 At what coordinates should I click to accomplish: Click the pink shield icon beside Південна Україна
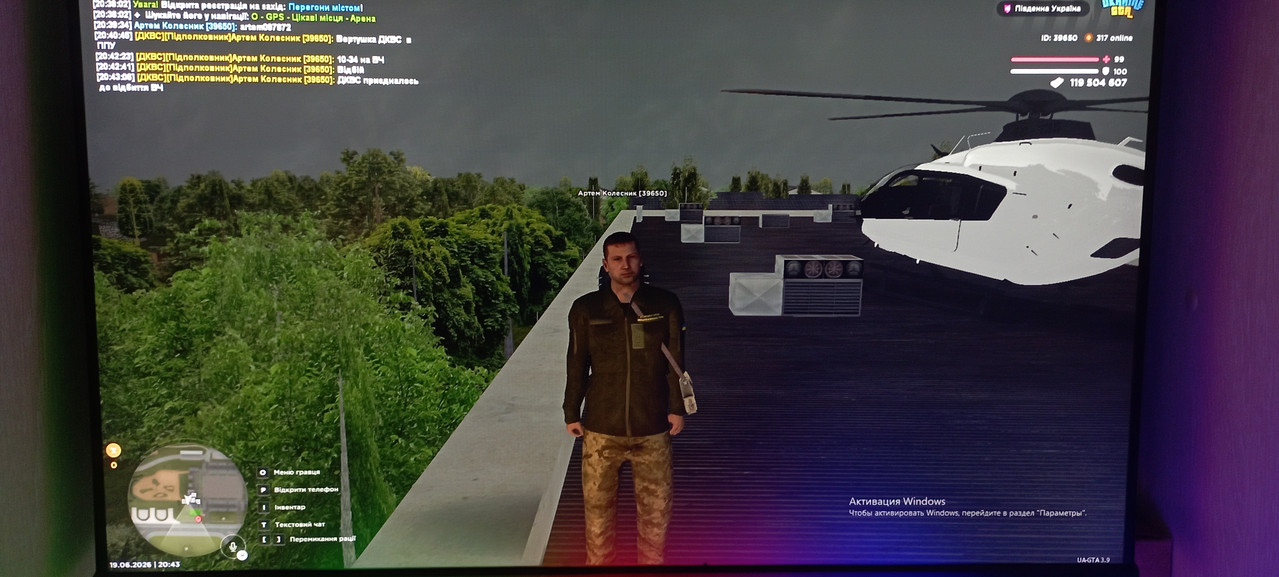point(1007,8)
